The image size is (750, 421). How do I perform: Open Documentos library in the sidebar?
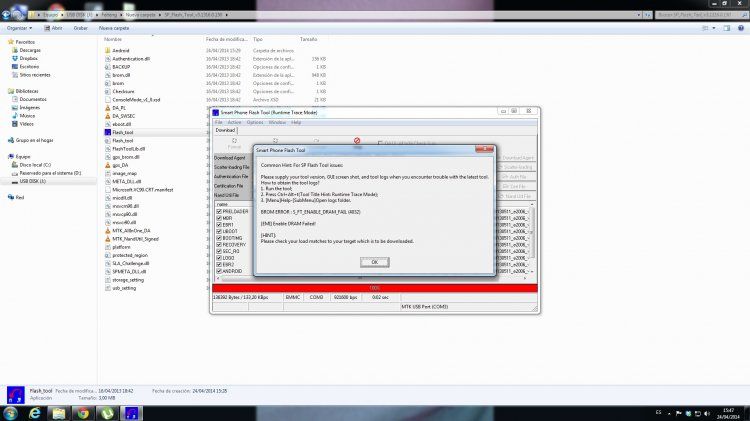[33, 99]
